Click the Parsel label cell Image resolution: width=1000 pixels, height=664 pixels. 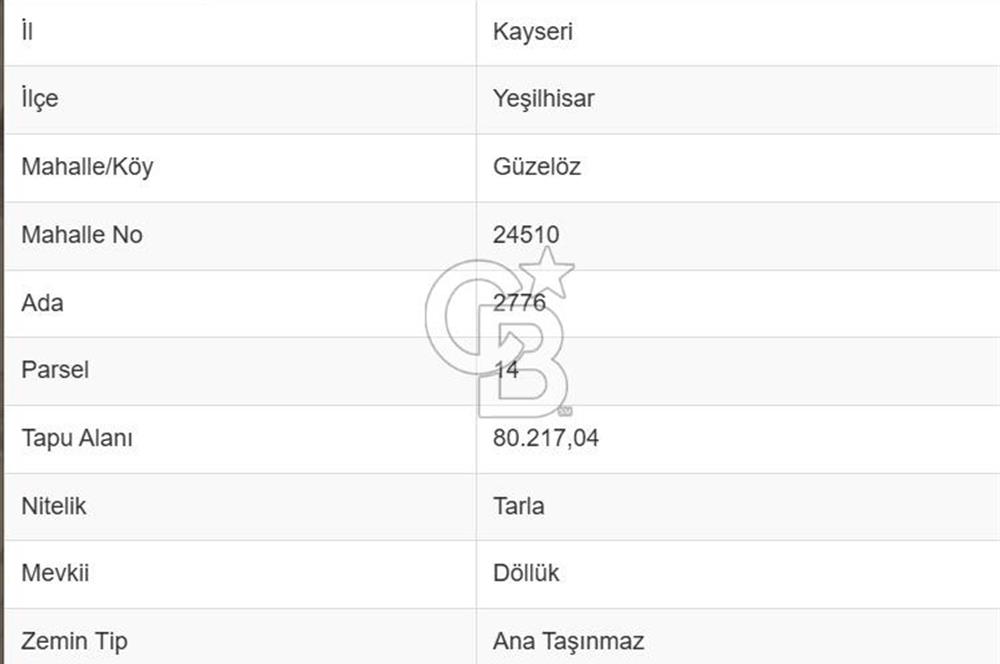click(x=55, y=370)
